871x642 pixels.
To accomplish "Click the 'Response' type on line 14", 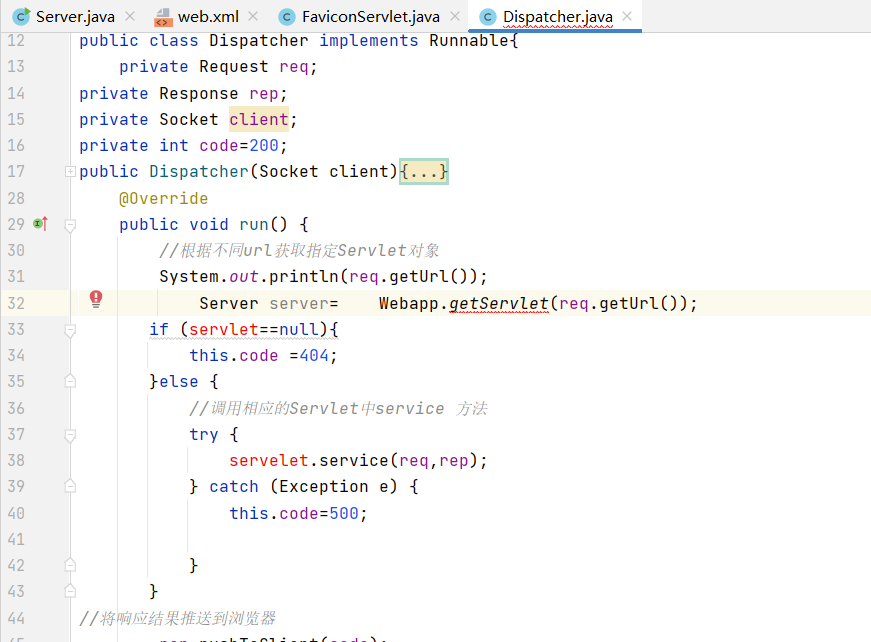I will [198, 93].
